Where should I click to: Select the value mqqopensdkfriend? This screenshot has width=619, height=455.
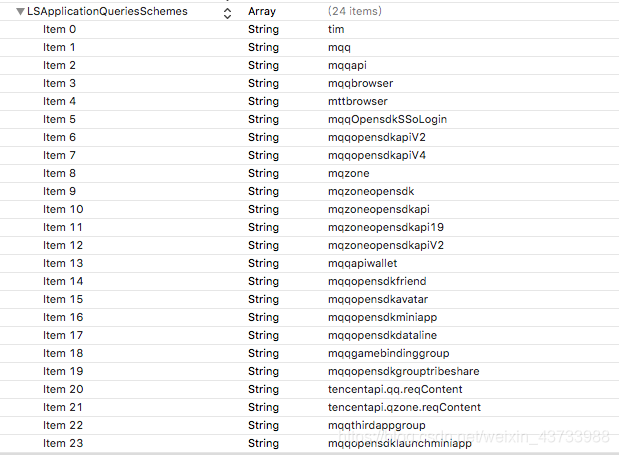[x=377, y=281]
